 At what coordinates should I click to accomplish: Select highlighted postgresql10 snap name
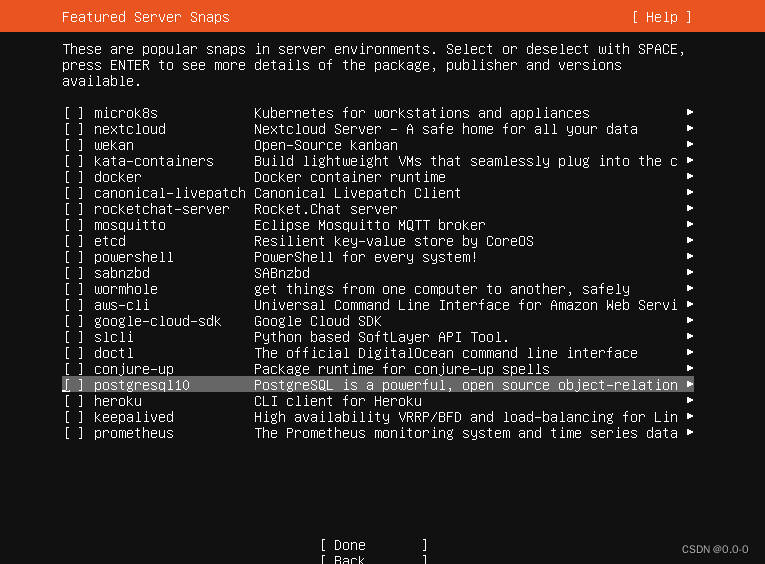click(141, 385)
